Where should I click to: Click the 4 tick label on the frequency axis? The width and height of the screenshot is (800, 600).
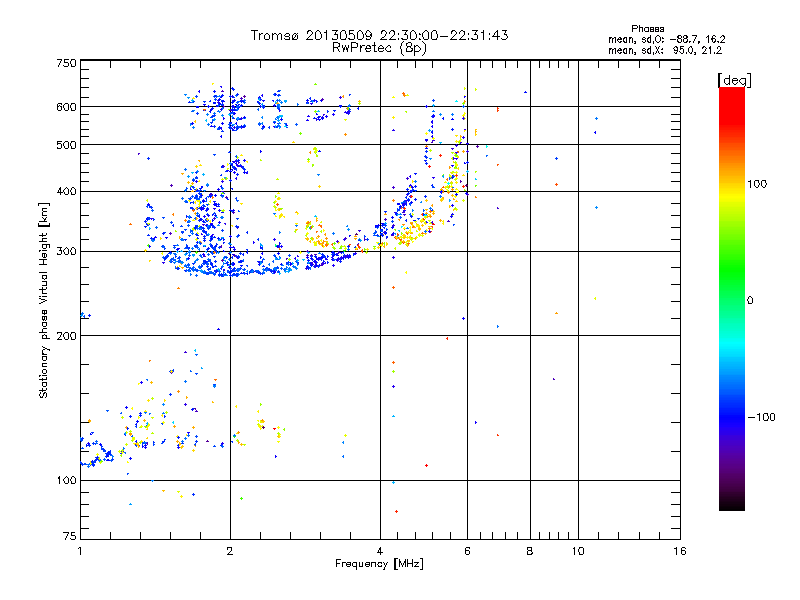coord(380,551)
